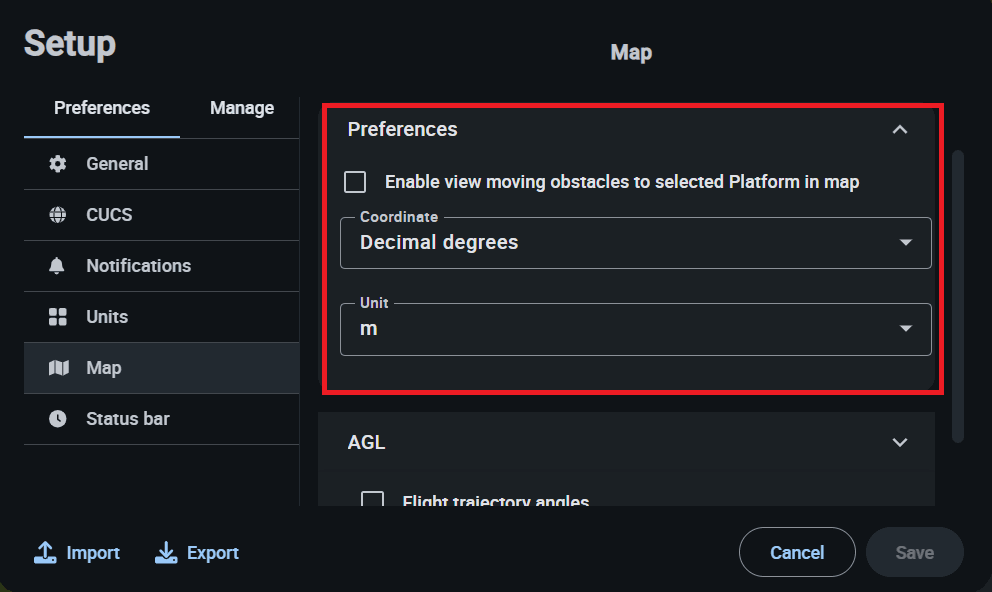992x592 pixels.
Task: Click the Units grid icon
Action: [58, 317]
